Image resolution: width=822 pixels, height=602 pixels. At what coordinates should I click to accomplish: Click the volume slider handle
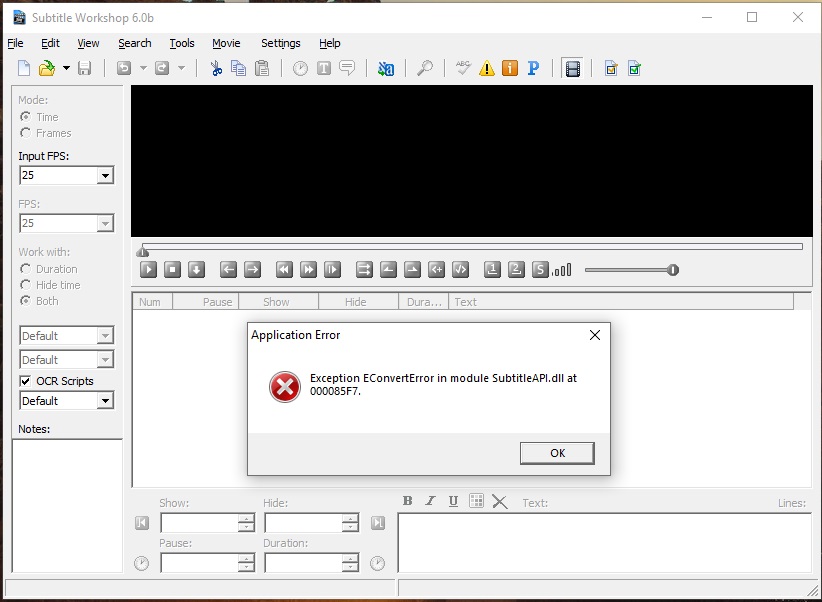pos(673,270)
